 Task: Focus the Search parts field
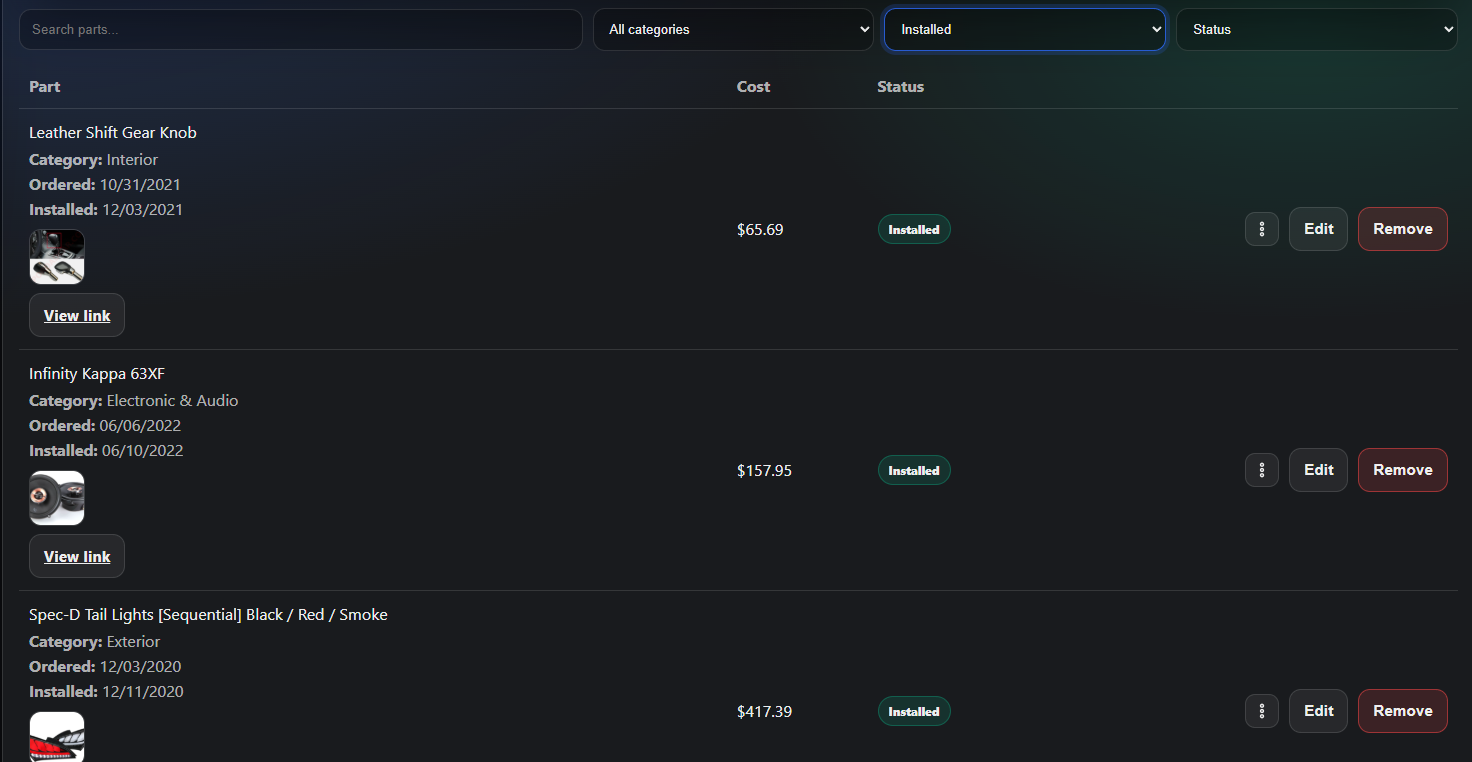click(x=301, y=29)
